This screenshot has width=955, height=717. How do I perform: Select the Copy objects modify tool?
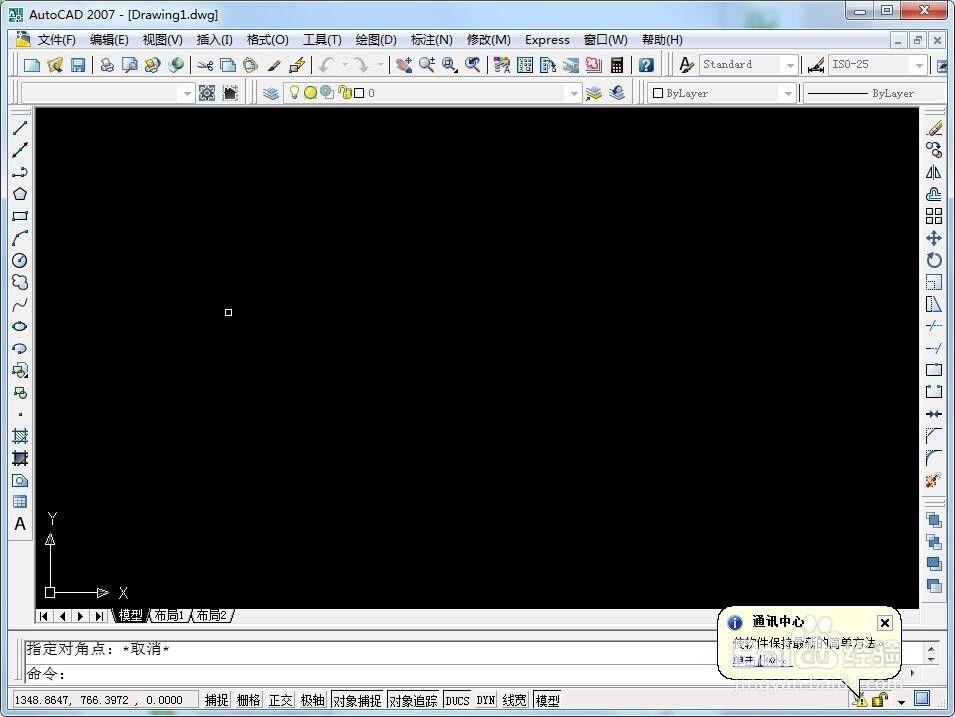click(934, 150)
